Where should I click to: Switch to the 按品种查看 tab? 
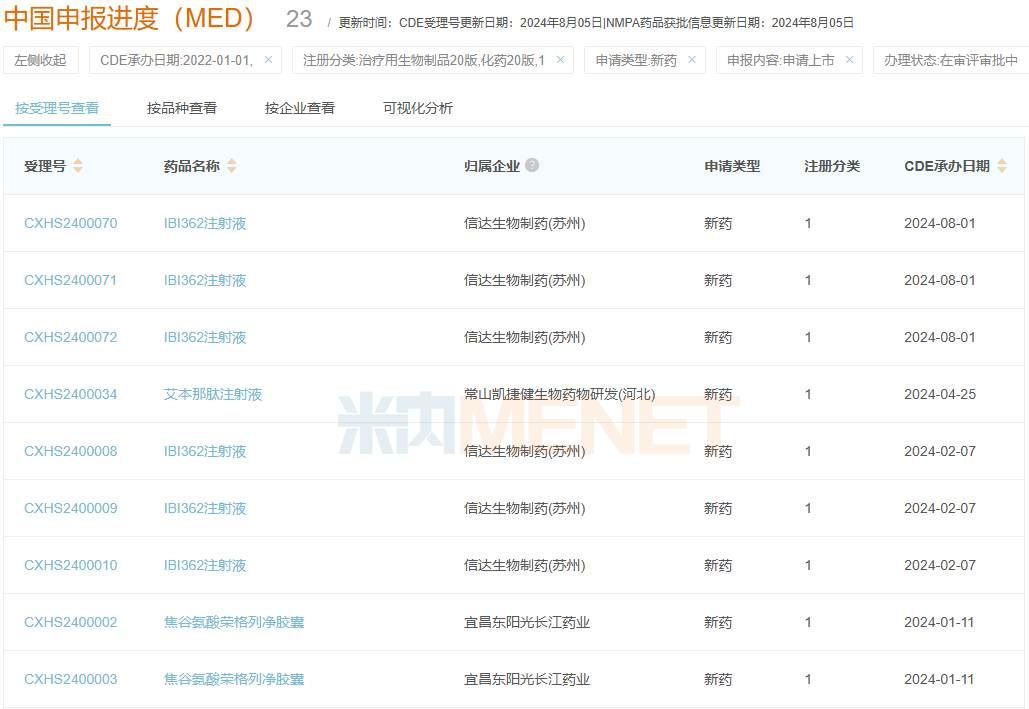(x=183, y=107)
